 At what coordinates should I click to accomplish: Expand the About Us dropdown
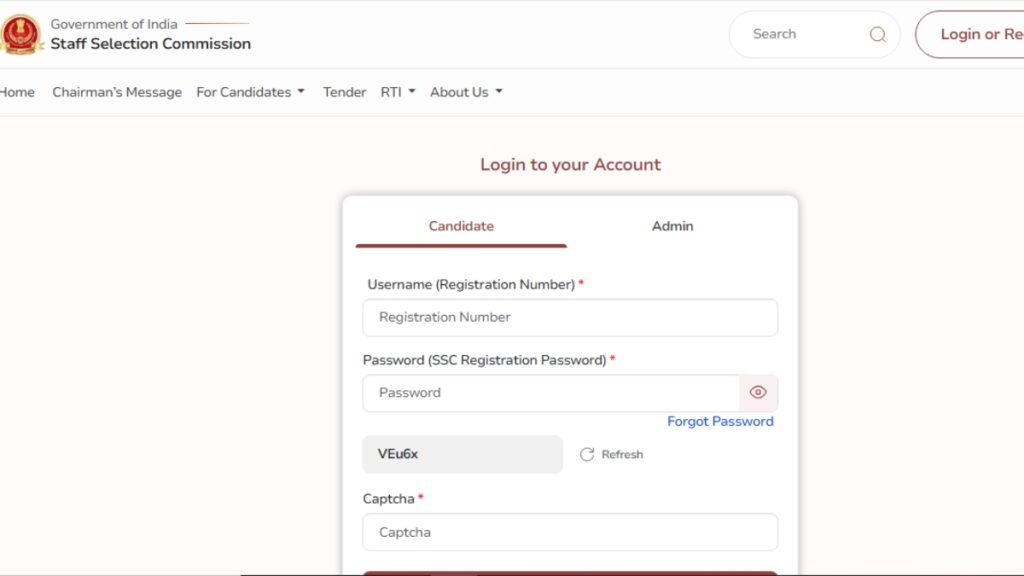pyautogui.click(x=466, y=92)
